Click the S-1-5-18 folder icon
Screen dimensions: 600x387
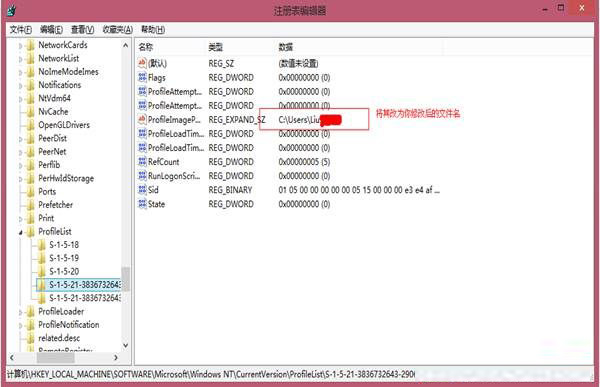click(41, 245)
